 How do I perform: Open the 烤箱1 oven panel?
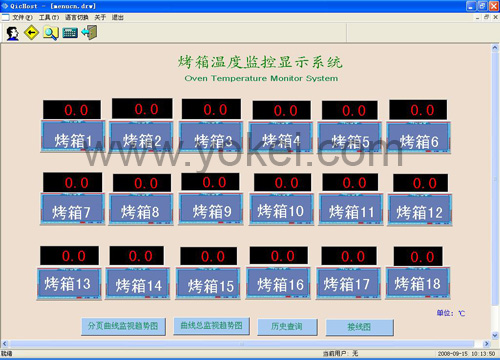[x=73, y=136]
